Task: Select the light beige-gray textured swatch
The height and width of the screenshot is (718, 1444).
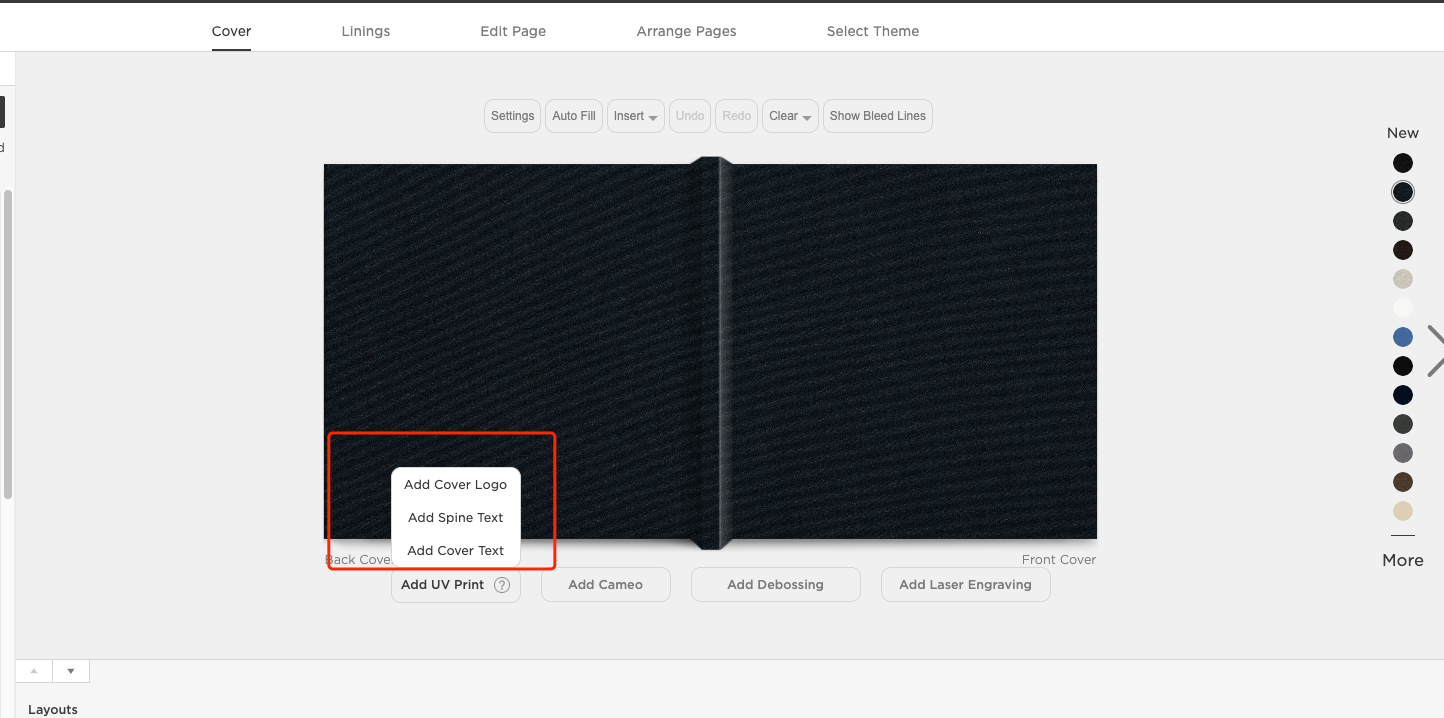Action: point(1403,279)
